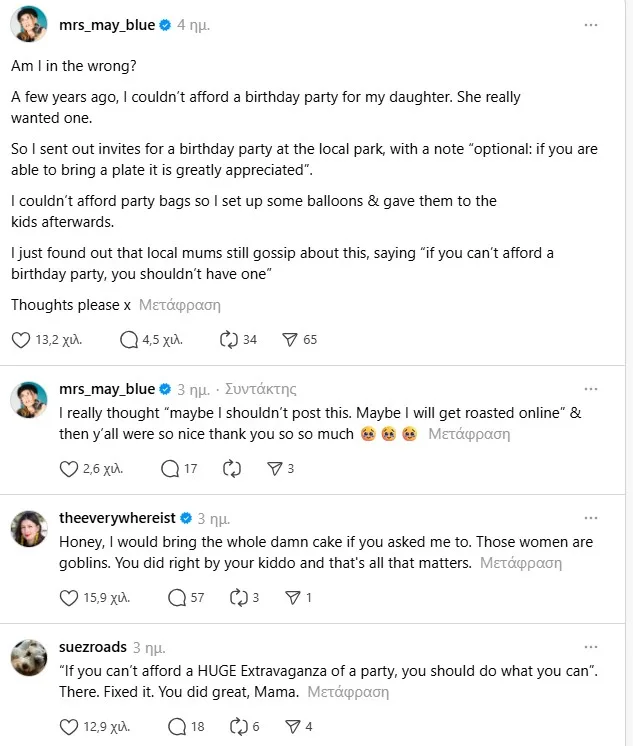Repost suezroads' reply with 6 reposts
This screenshot has width=633, height=746.
[239, 727]
